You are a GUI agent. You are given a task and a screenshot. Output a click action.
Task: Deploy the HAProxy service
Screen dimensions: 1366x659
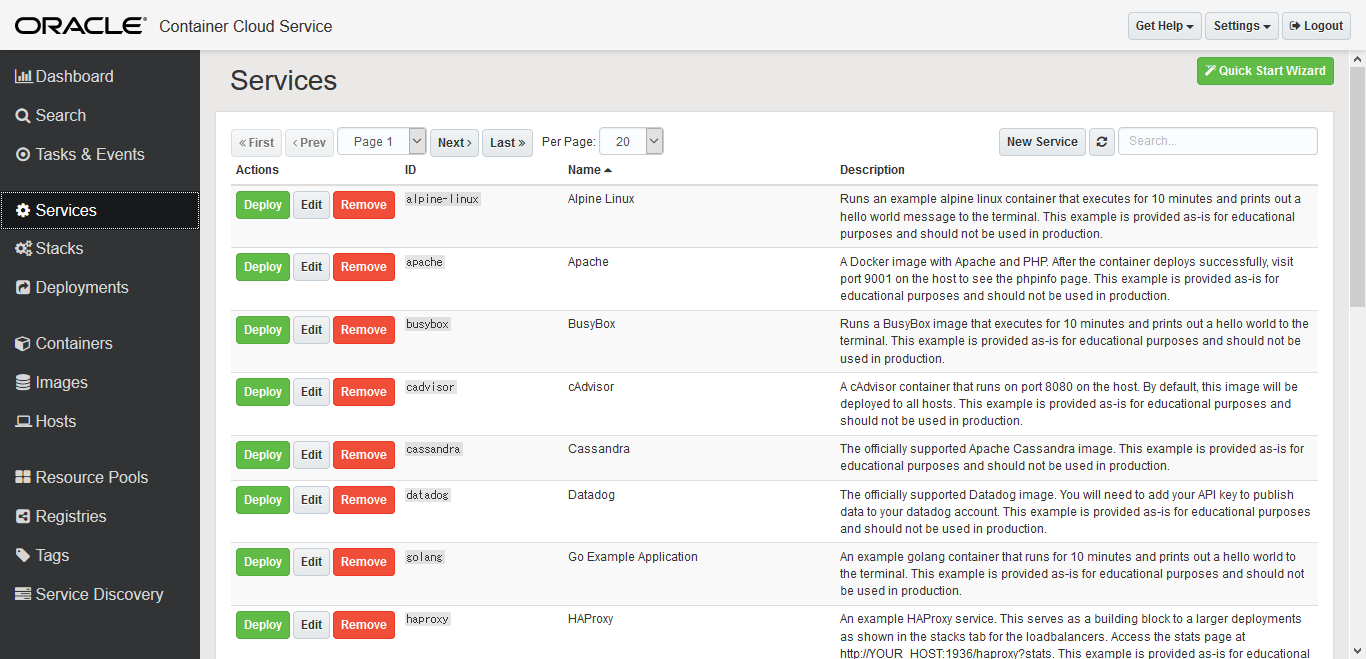263,625
